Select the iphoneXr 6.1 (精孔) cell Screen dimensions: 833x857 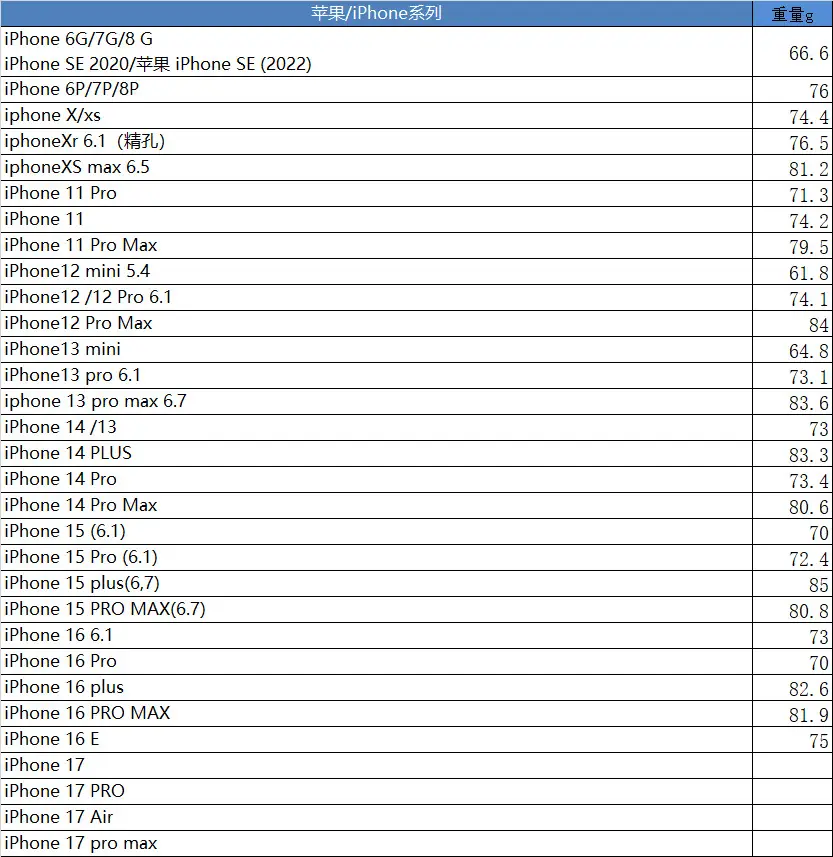click(376, 142)
